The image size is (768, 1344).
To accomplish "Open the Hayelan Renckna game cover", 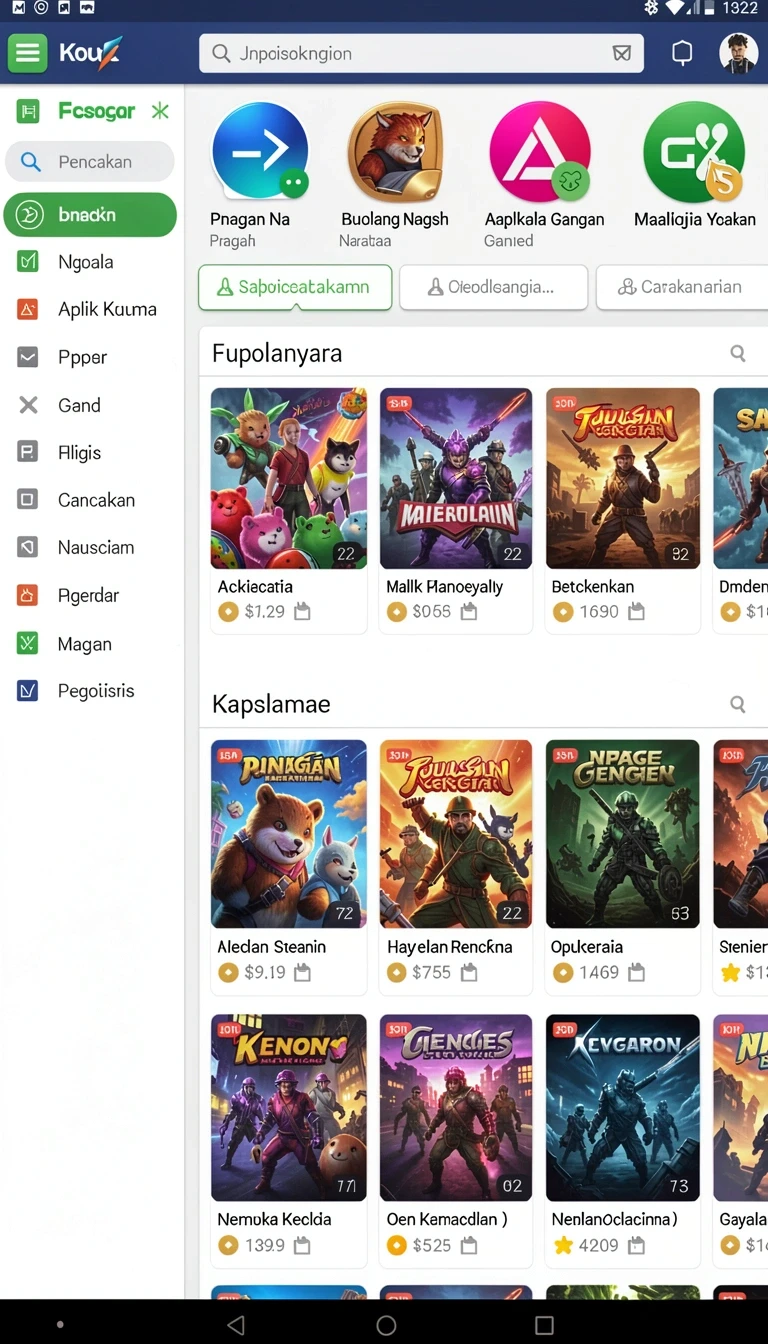I will tap(456, 834).
